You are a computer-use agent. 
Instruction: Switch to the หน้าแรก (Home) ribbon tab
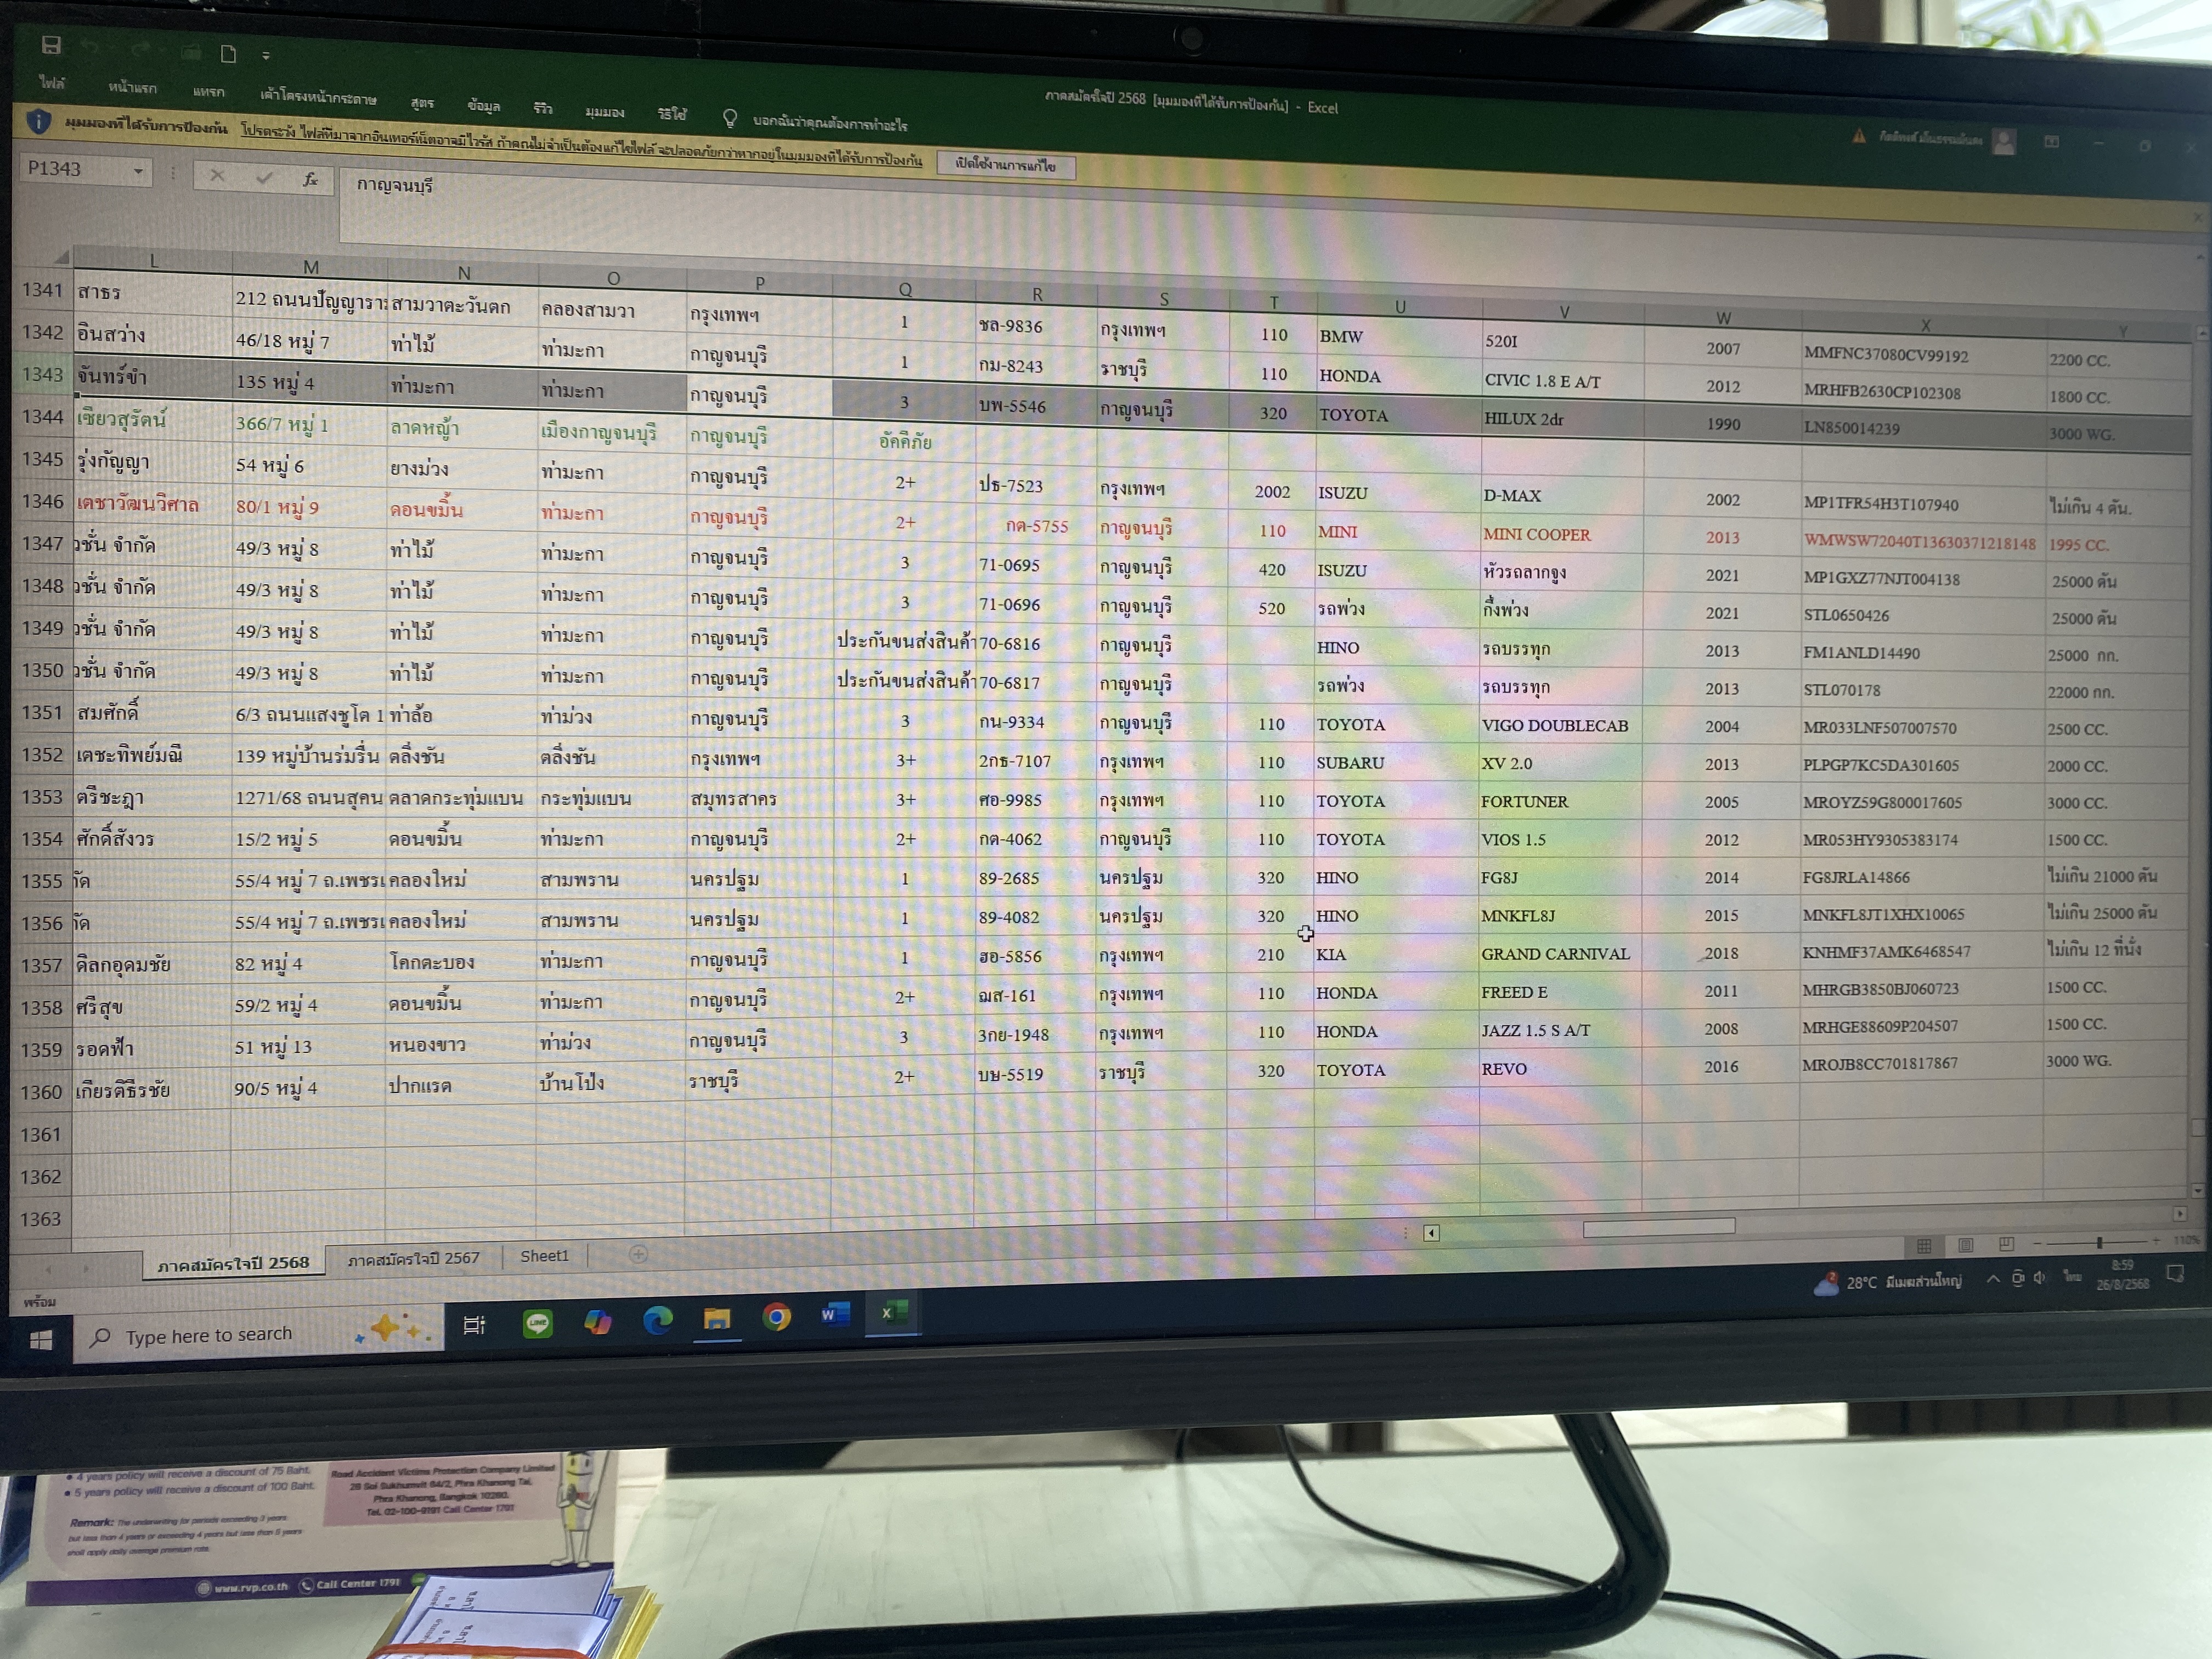132,88
